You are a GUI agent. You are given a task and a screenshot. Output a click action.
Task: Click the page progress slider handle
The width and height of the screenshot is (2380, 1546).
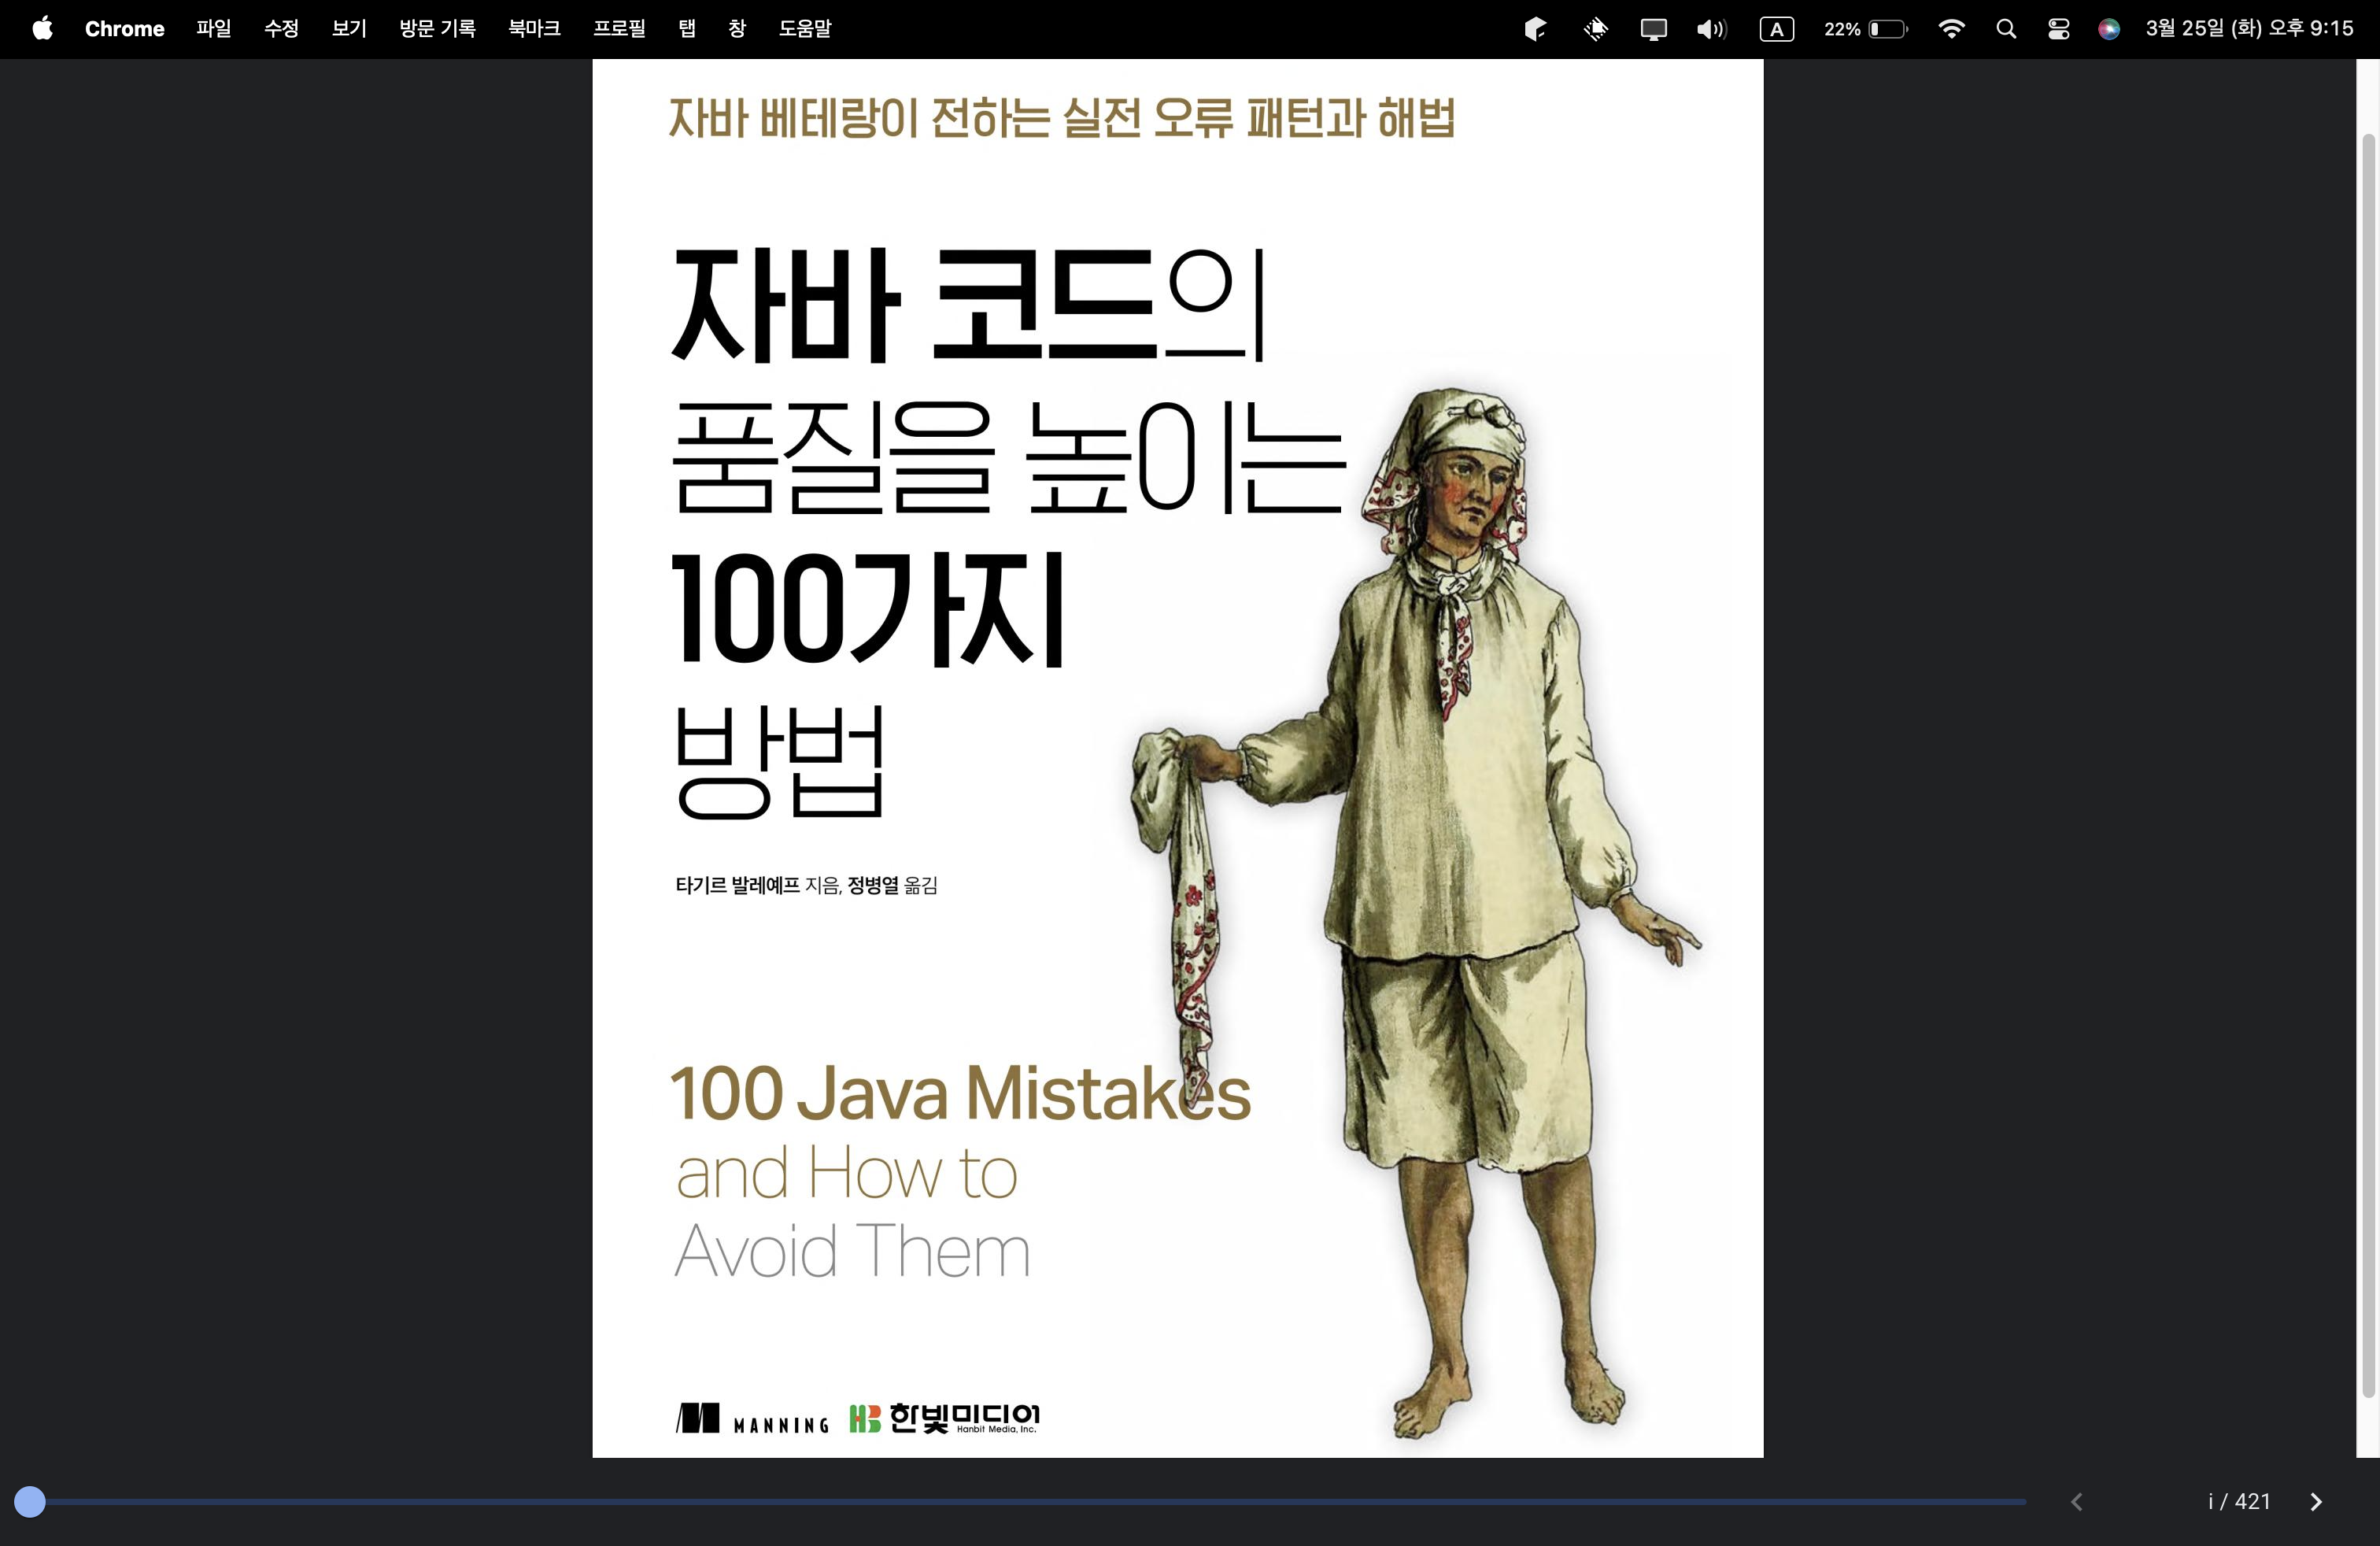coord(30,1501)
